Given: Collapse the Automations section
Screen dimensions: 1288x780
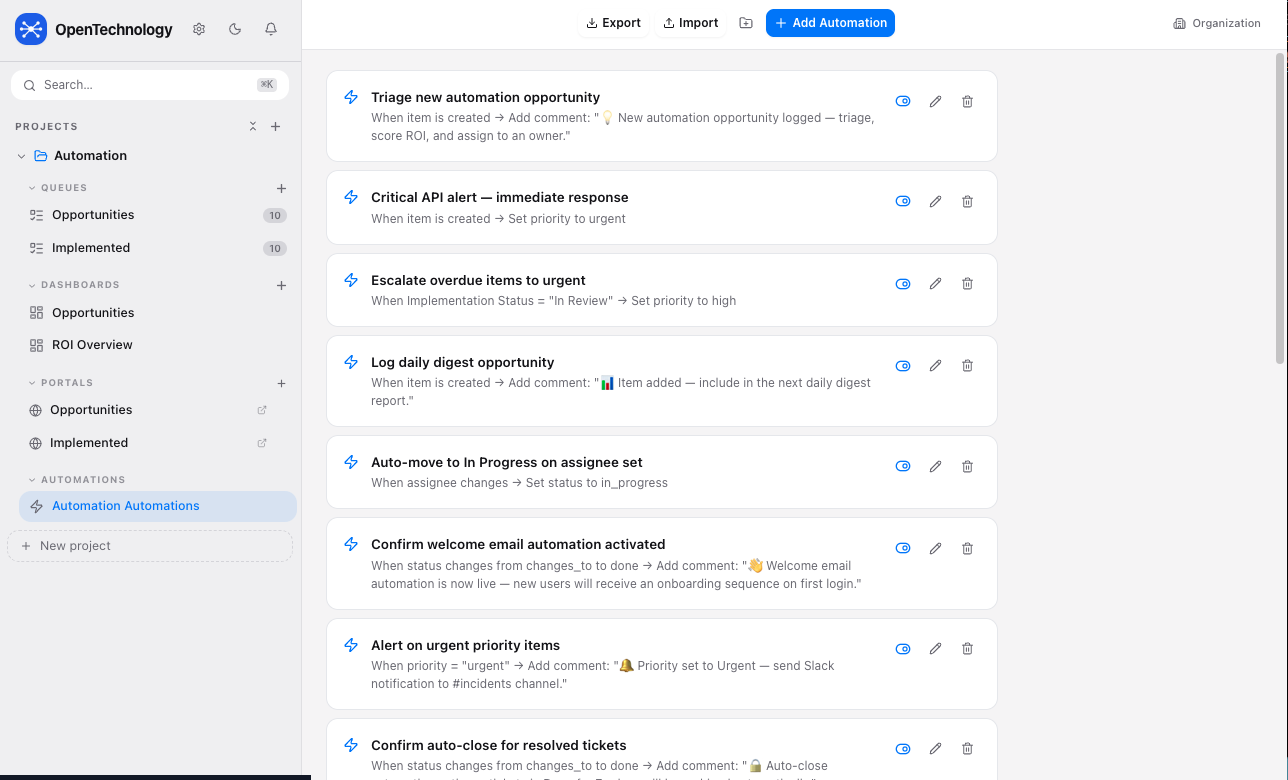Looking at the screenshot, I should (32, 480).
